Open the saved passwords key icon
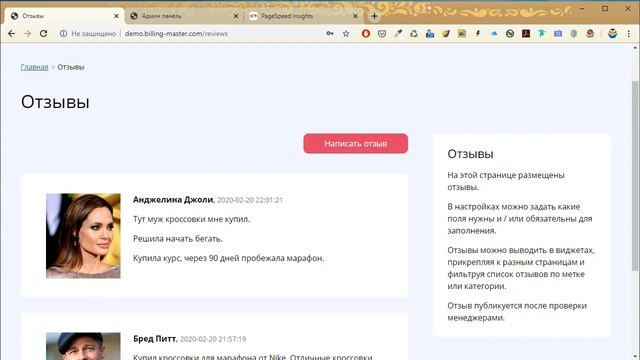The width and height of the screenshot is (640, 360). tap(330, 33)
